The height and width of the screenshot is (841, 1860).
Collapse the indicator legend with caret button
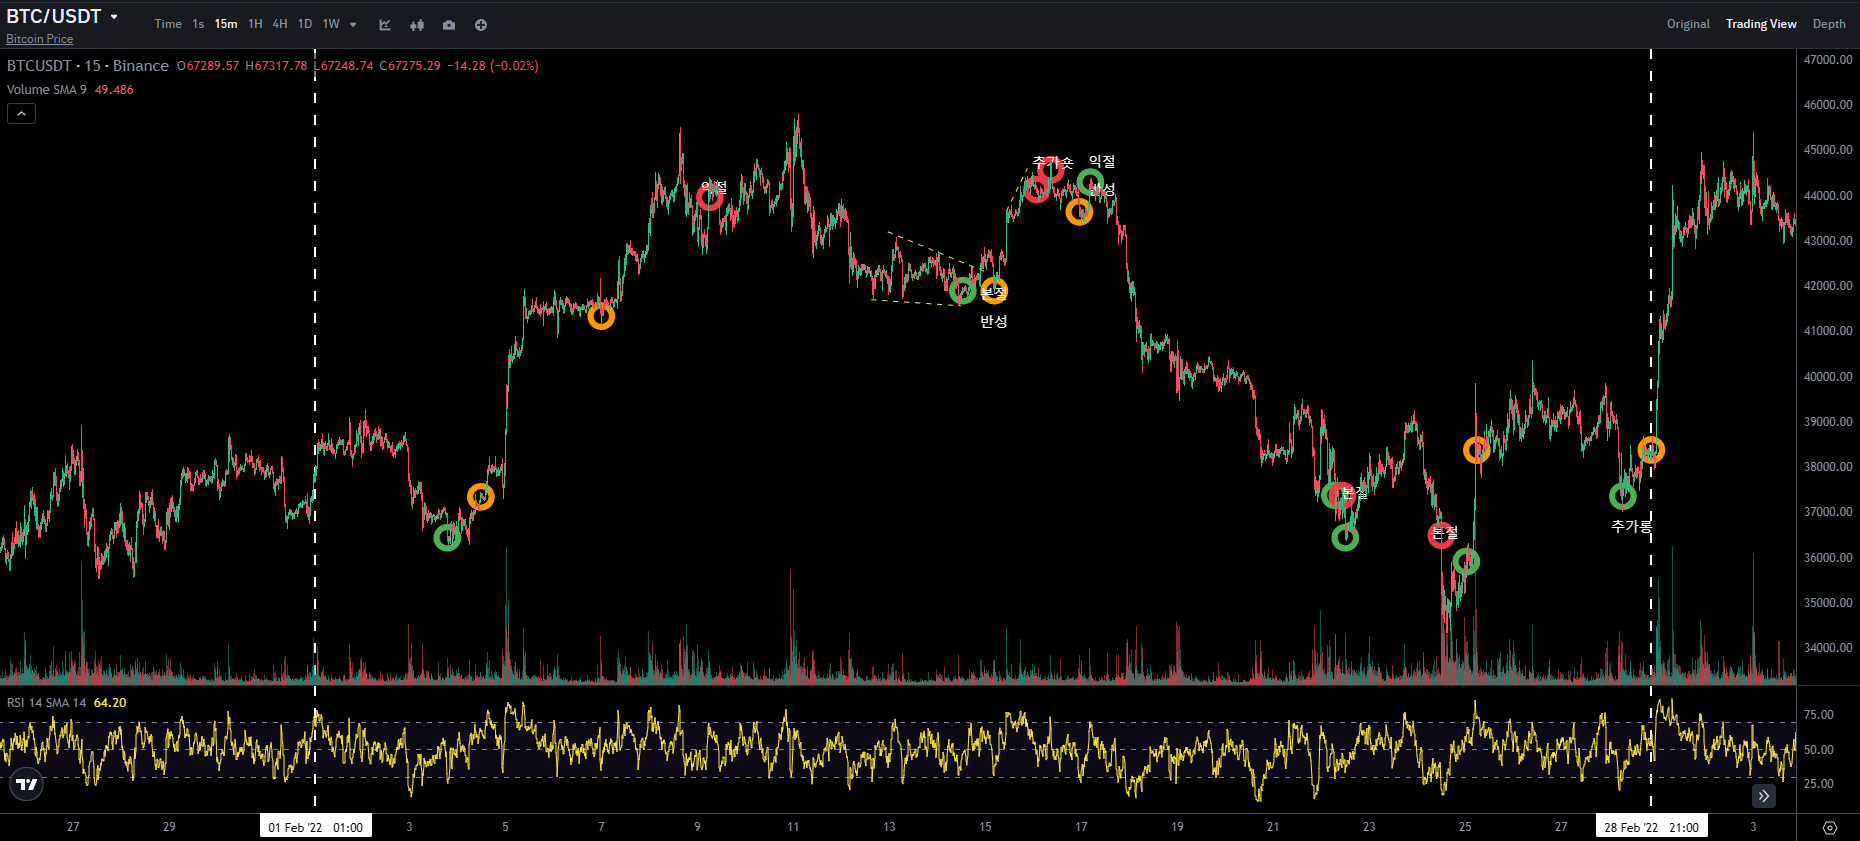(x=21, y=114)
